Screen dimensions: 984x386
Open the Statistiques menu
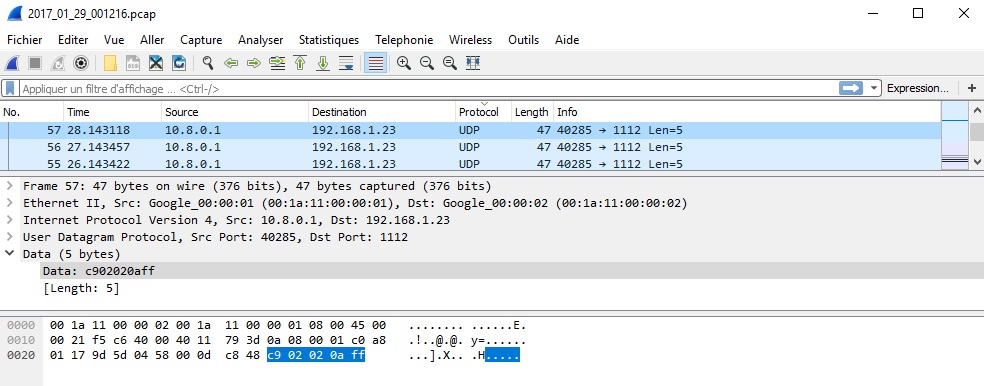[329, 40]
